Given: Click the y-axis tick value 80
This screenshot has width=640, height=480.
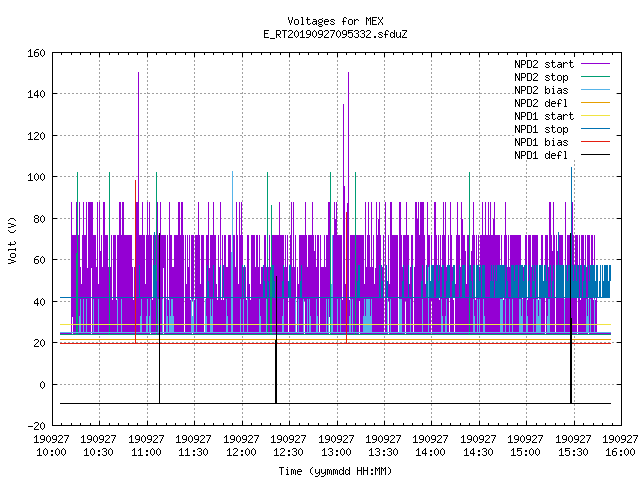Looking at the screenshot, I should (39, 219).
